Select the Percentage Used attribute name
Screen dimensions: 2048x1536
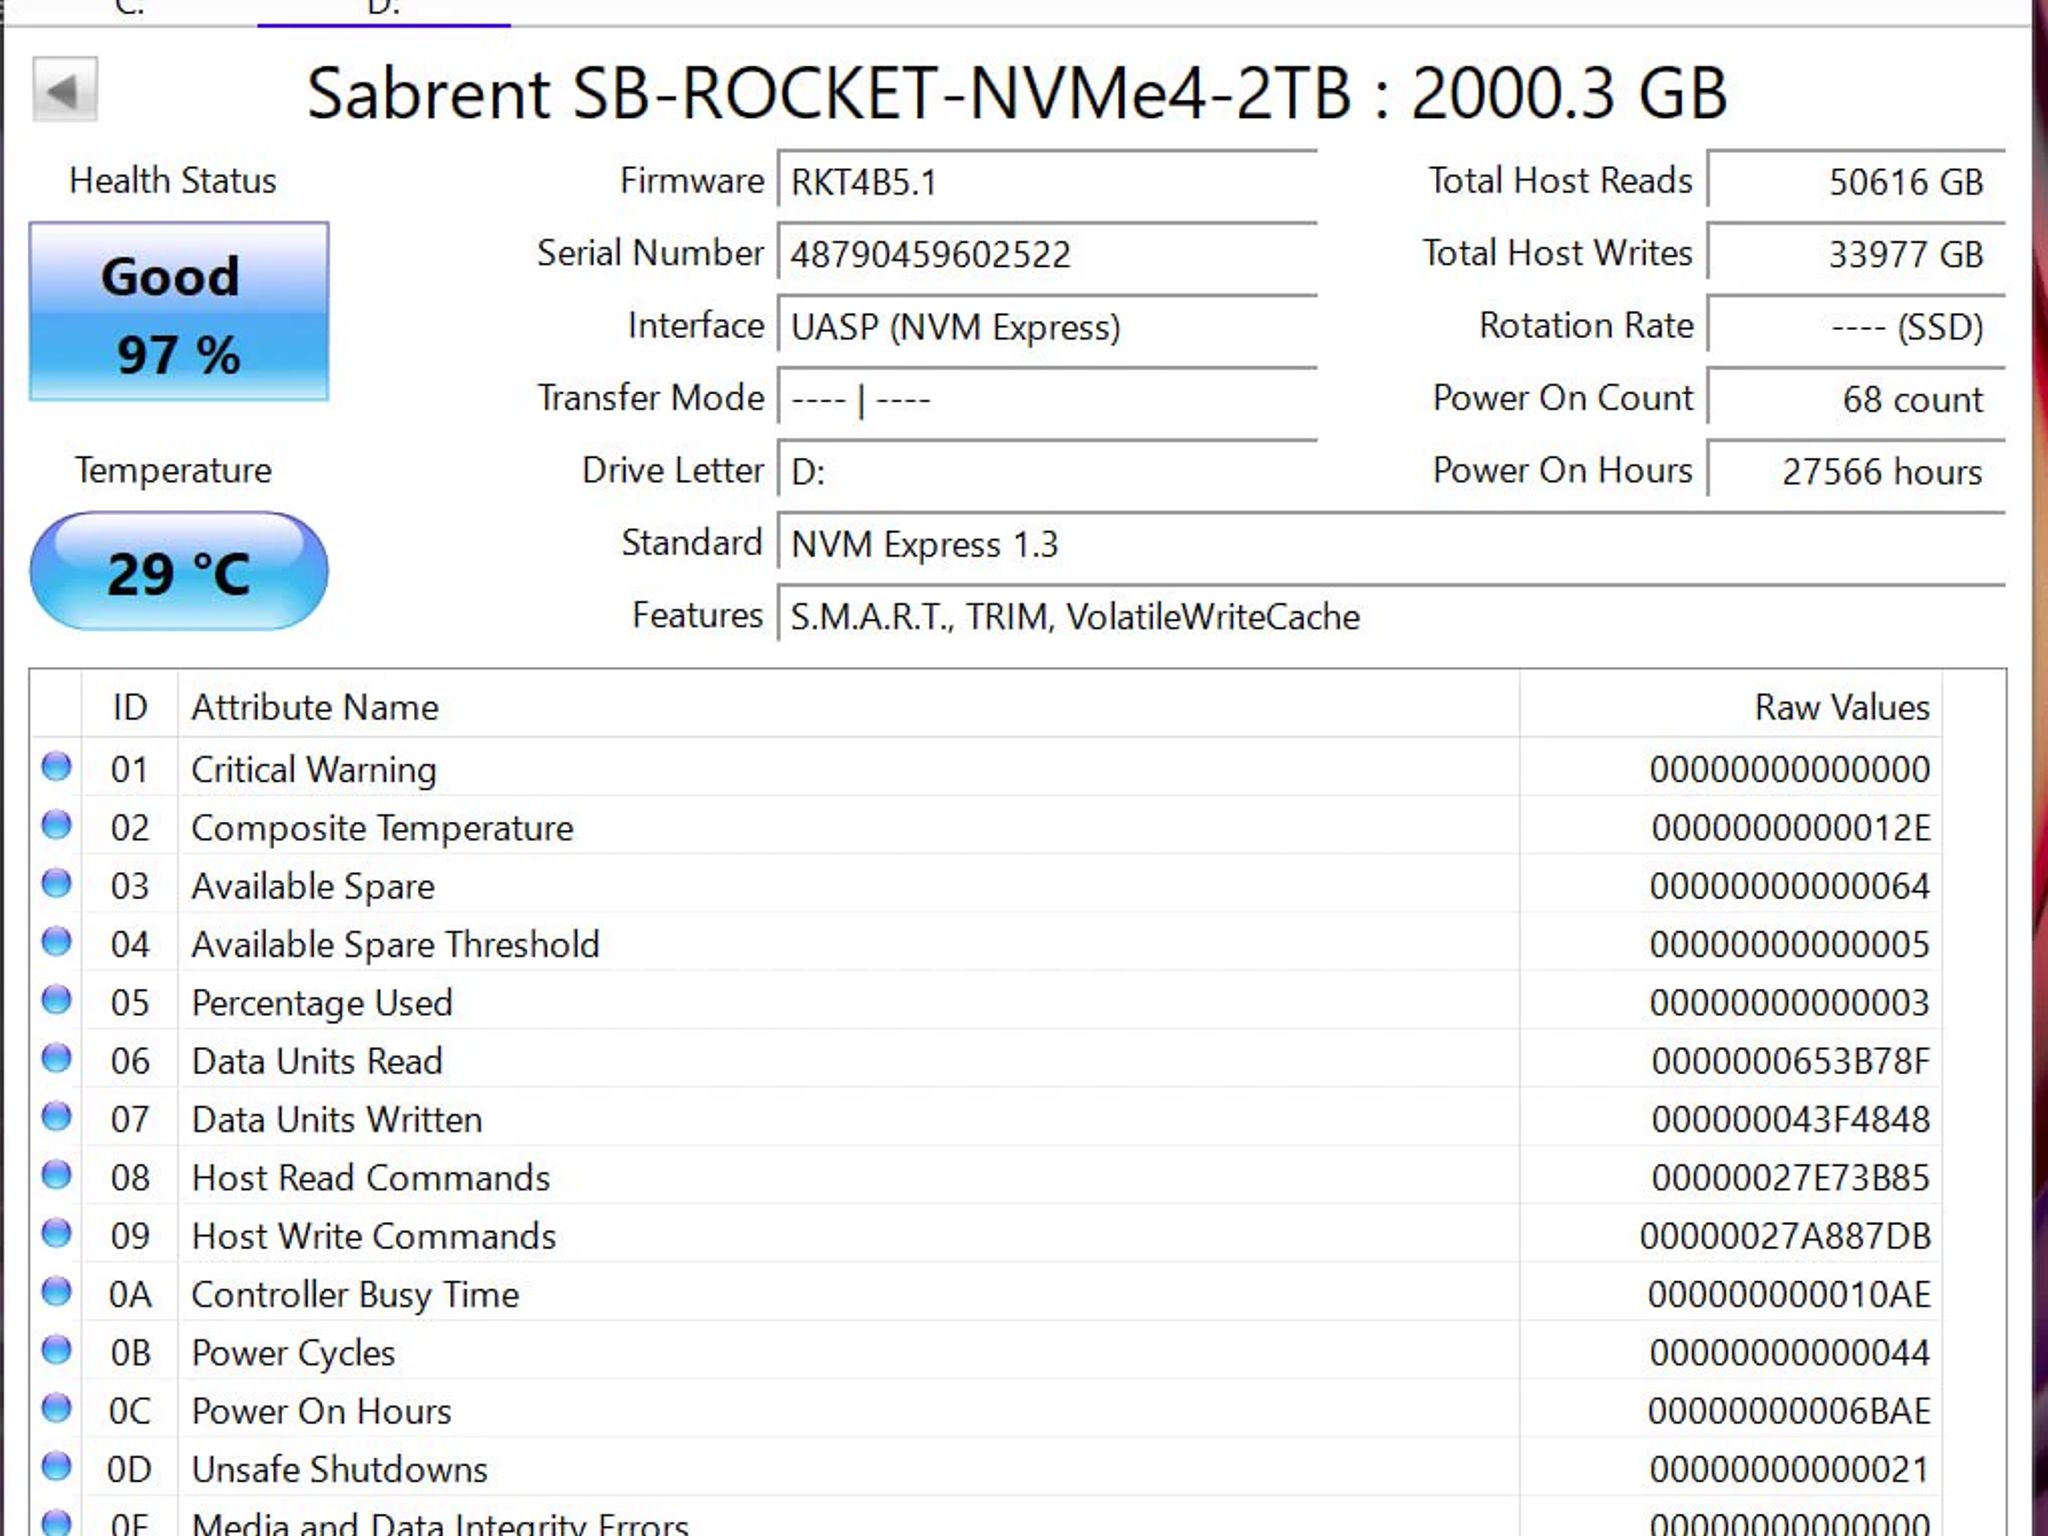(x=322, y=1003)
